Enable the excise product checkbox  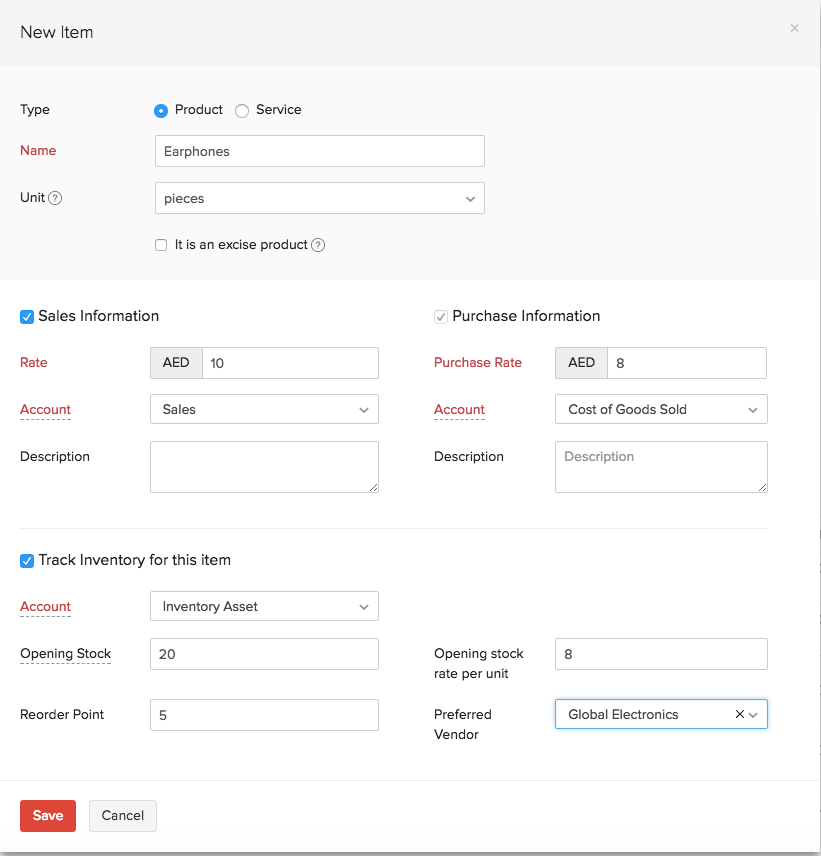(x=161, y=245)
